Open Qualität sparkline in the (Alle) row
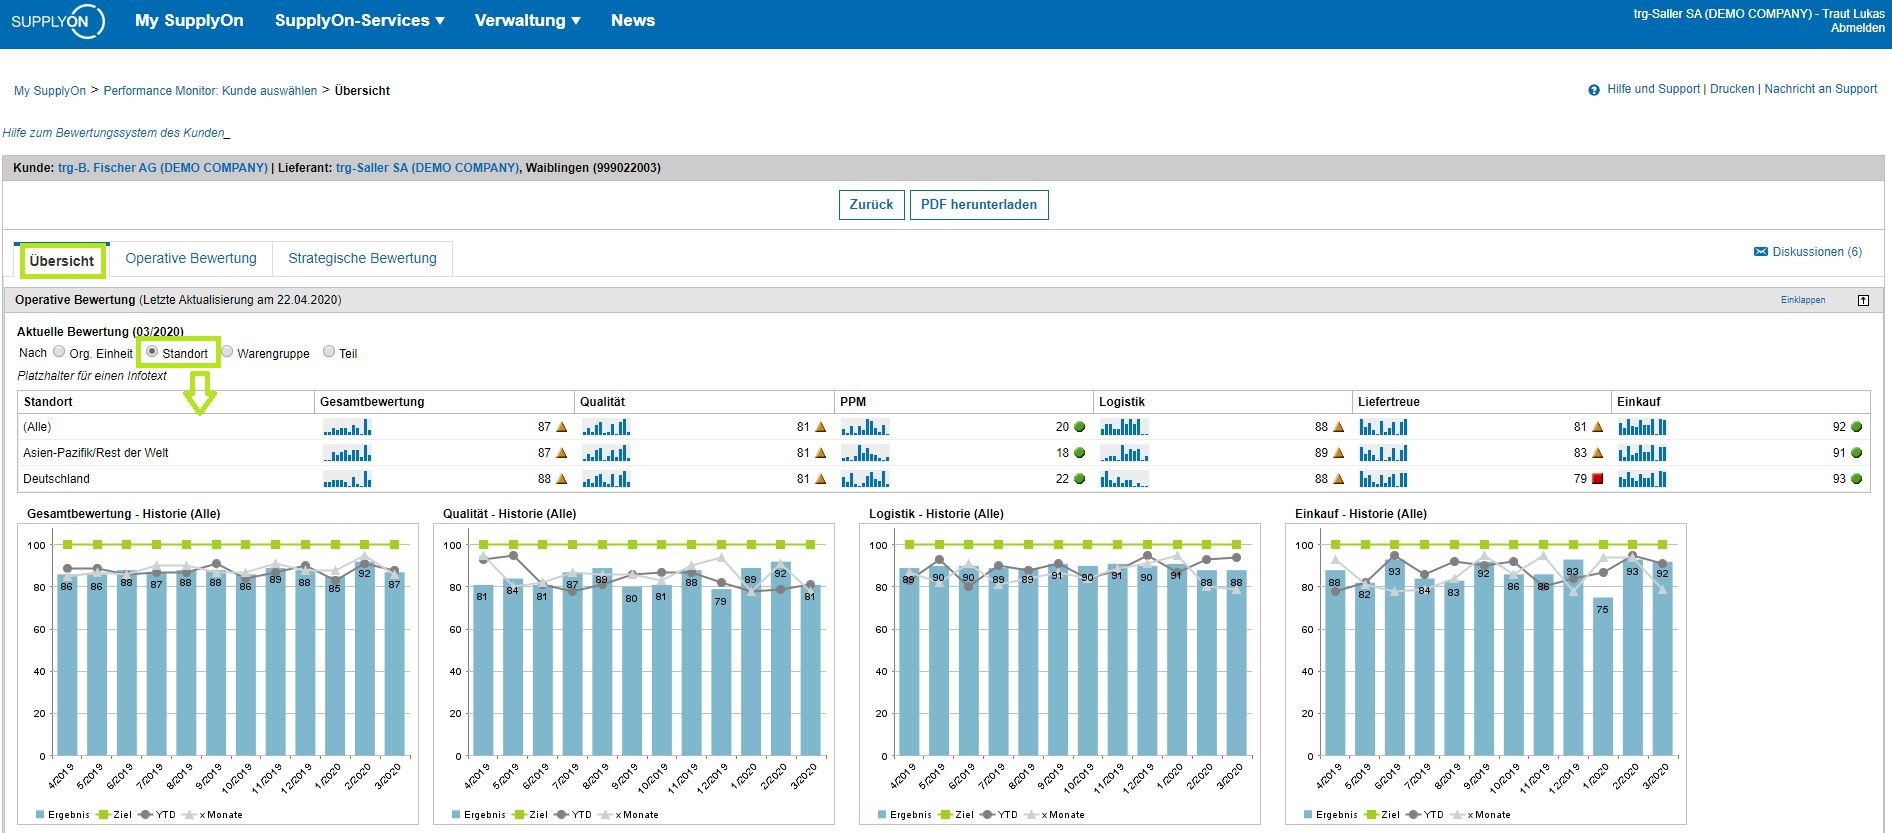Screen dimensions: 1892x833 (606, 427)
